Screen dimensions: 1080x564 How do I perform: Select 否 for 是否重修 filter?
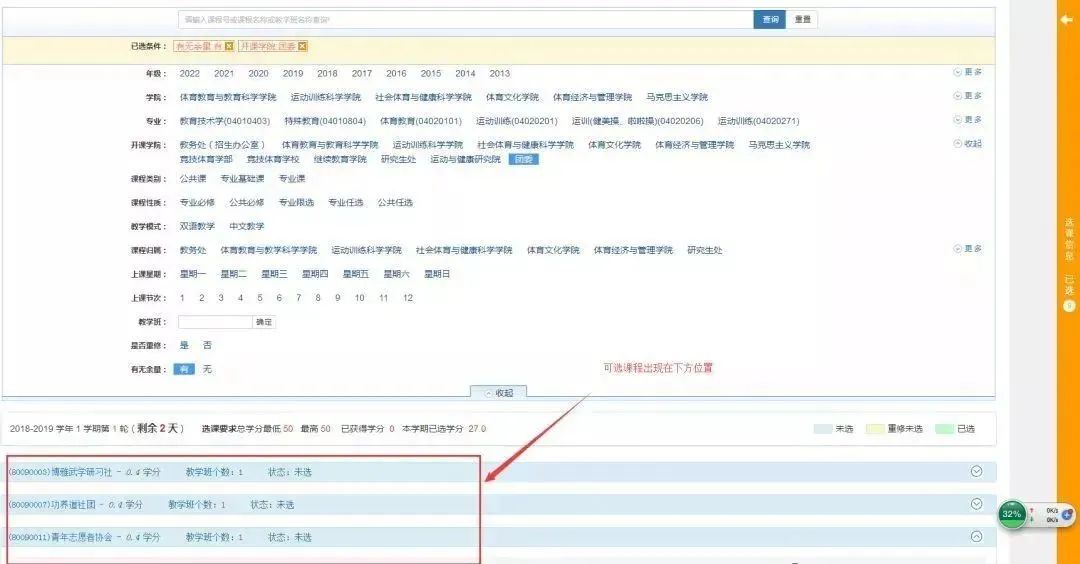[207, 345]
